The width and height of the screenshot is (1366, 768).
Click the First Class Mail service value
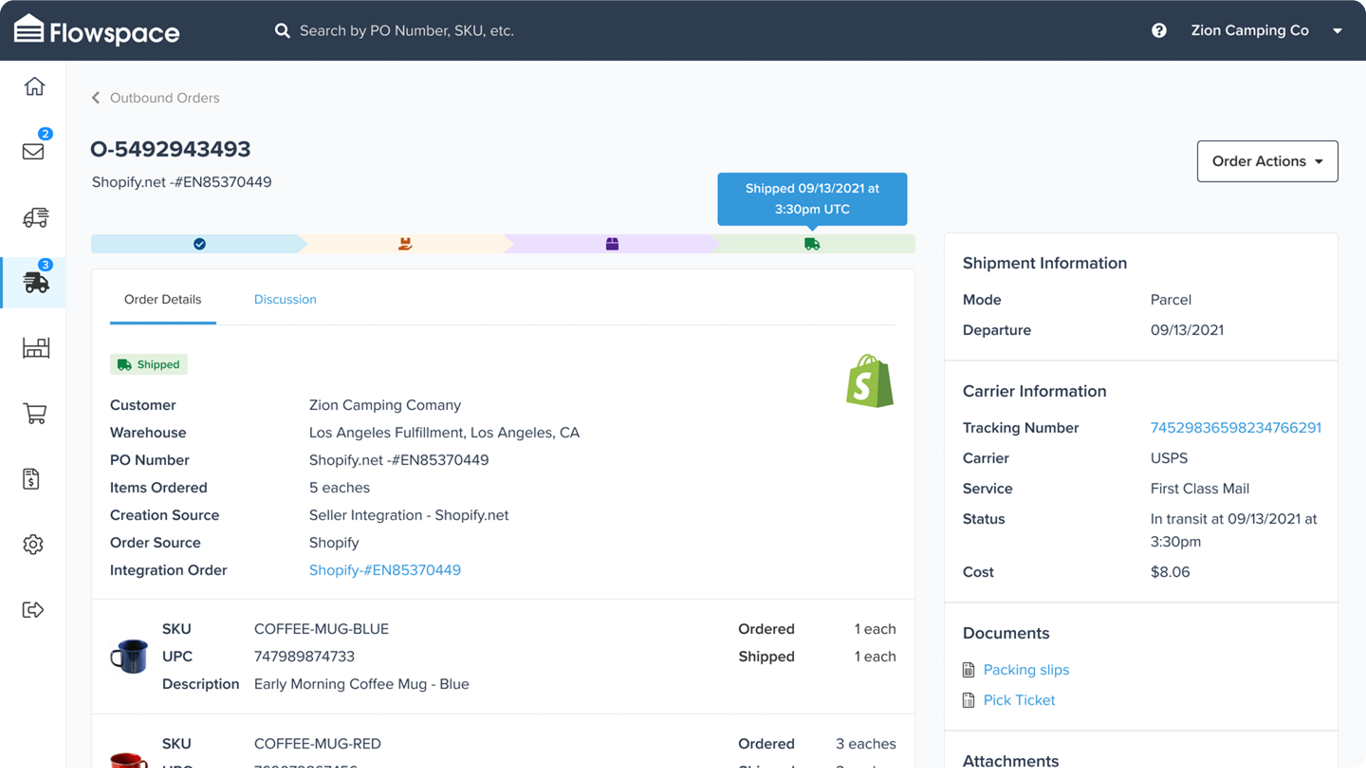click(1200, 489)
